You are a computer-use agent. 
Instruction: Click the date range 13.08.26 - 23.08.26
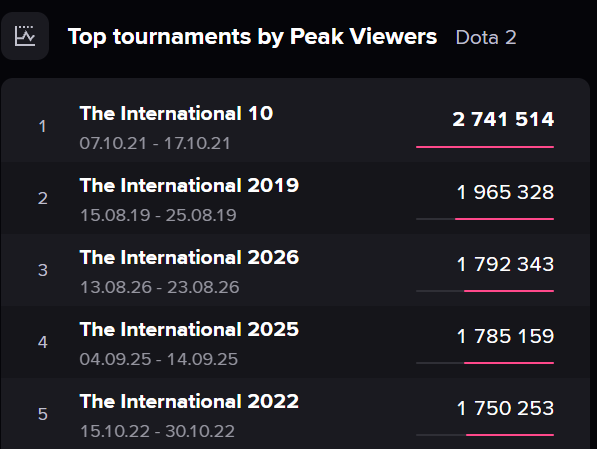160,287
